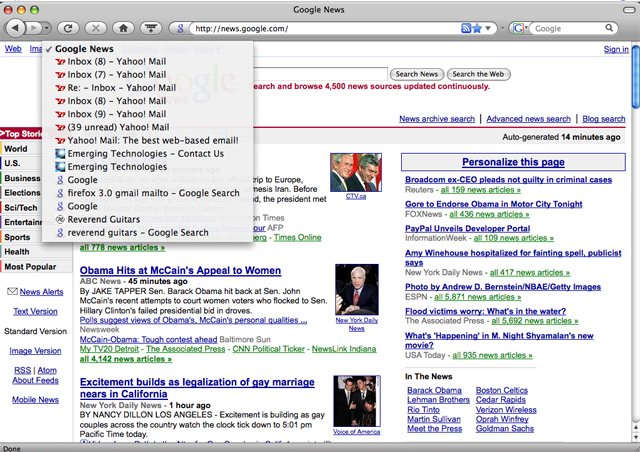640x452 pixels.
Task: Expand the address bar history dropdown arrow
Action: pos(488,29)
